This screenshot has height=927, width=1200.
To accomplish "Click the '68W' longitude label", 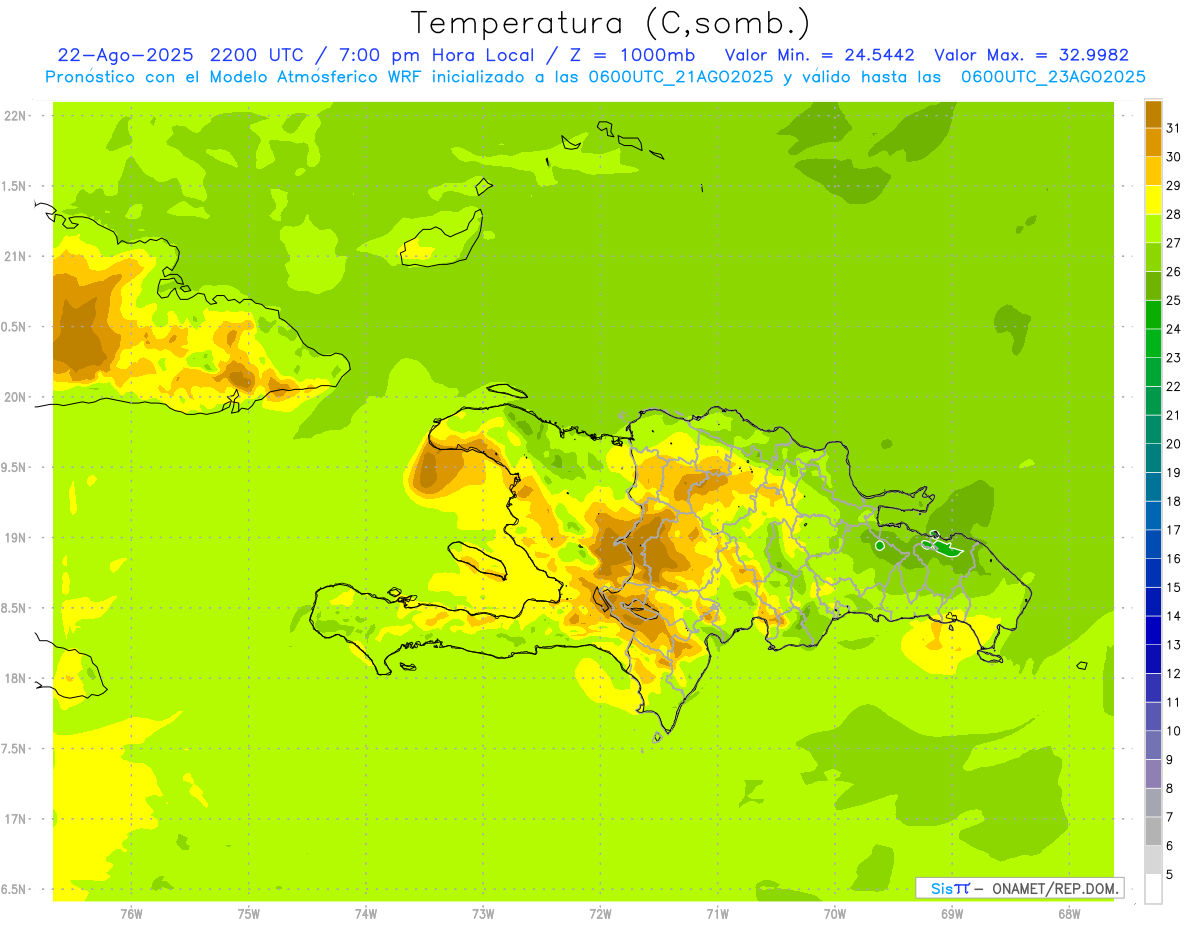I will tap(1069, 913).
